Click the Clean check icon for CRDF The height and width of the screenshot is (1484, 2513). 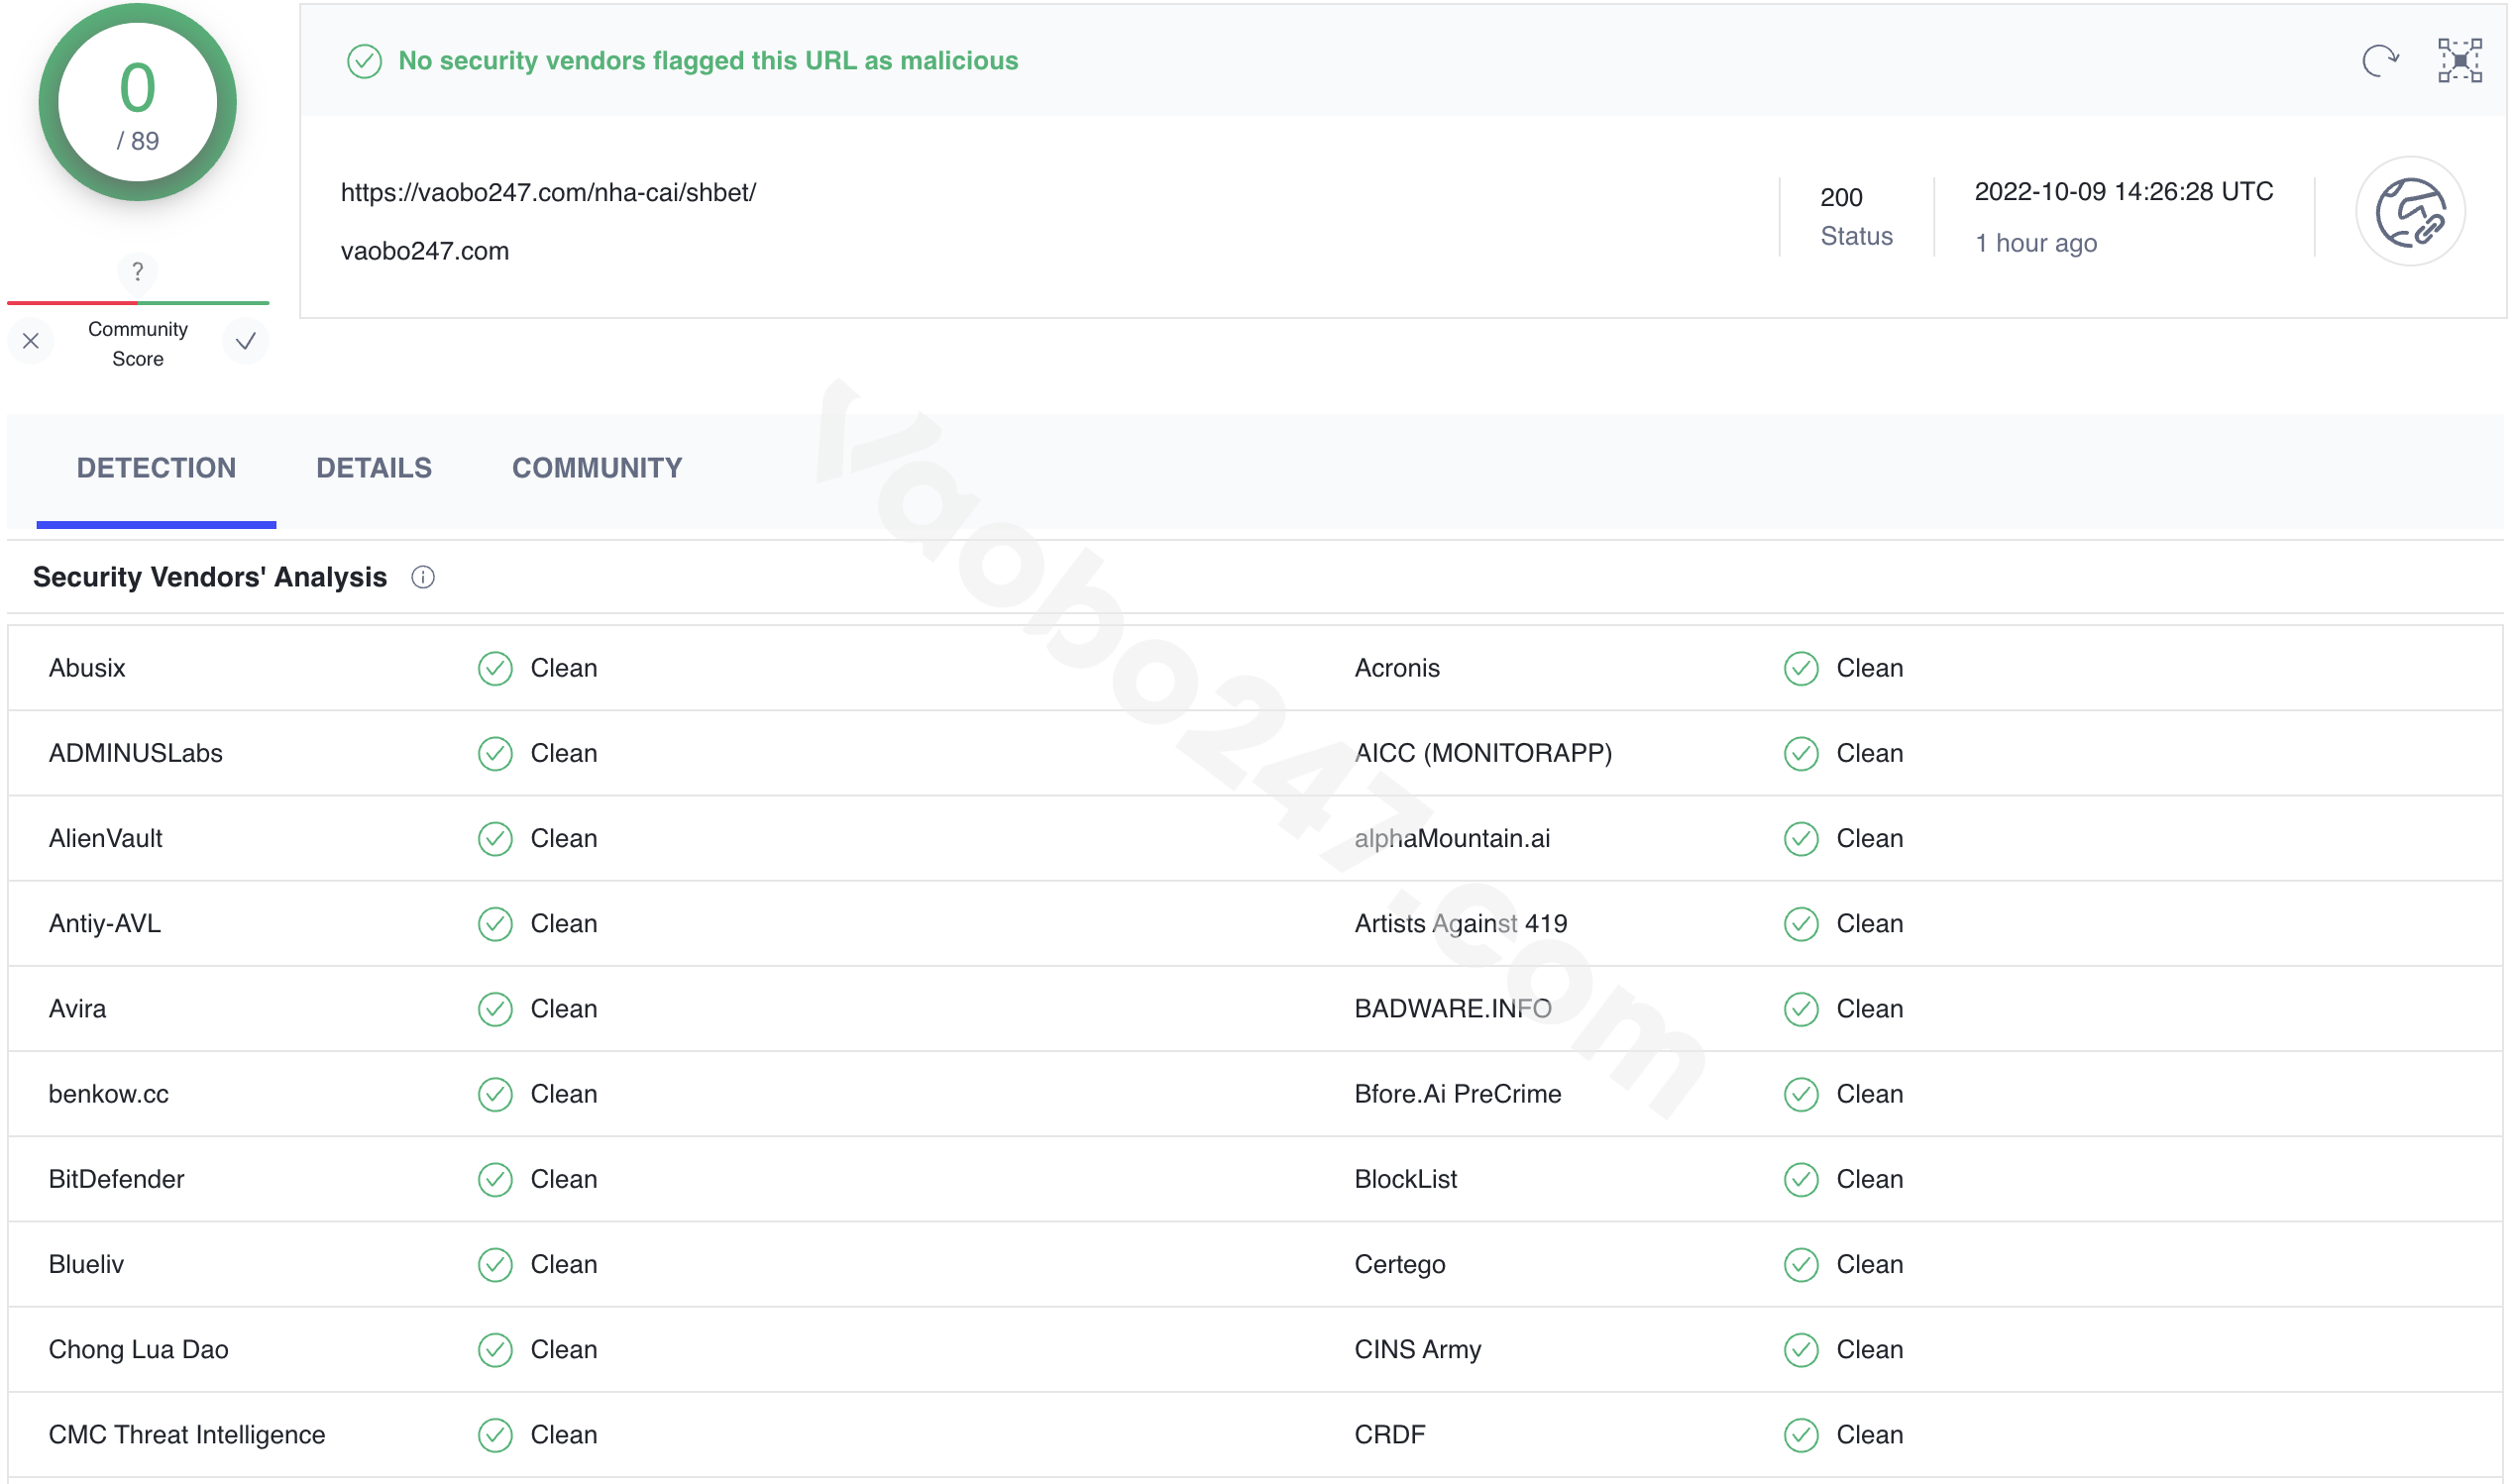point(1801,1434)
